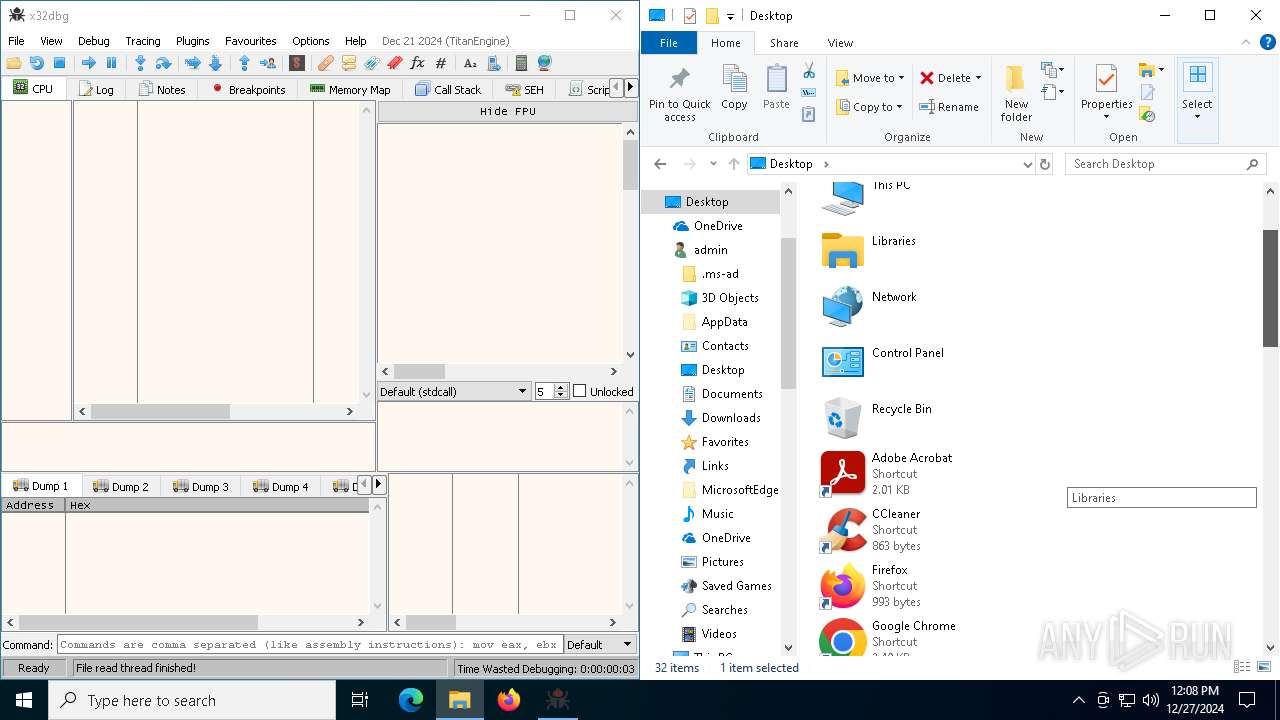Open the Default command type dropdown
The image size is (1280, 720).
point(600,645)
